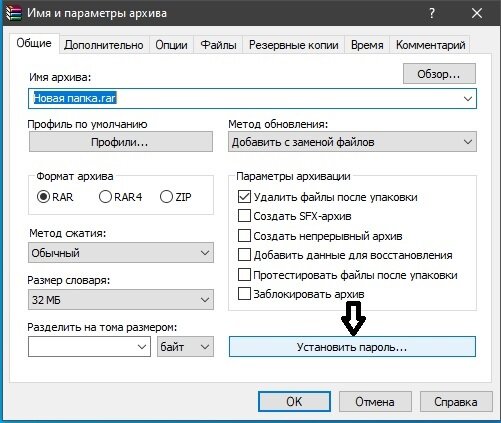Confirm with the OK button
The image size is (501, 423).
tap(294, 402)
